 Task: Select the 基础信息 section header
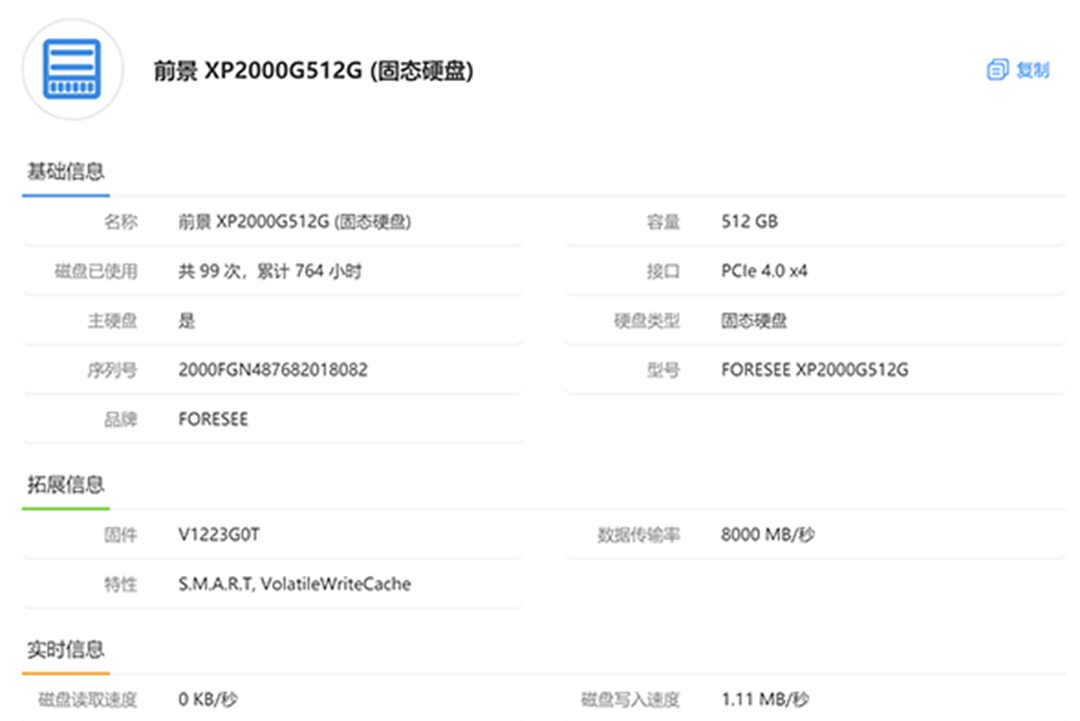tap(65, 172)
